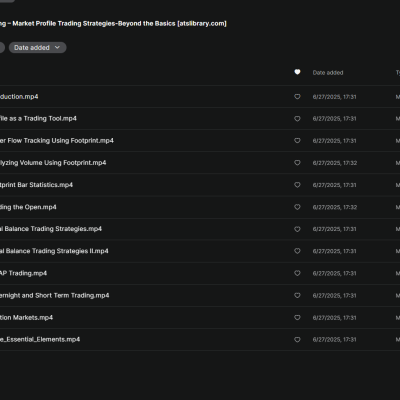Image resolution: width=400 pixels, height=400 pixels.
Task: Favorite the Short Term Trading.mp4 file
Action: (297, 295)
